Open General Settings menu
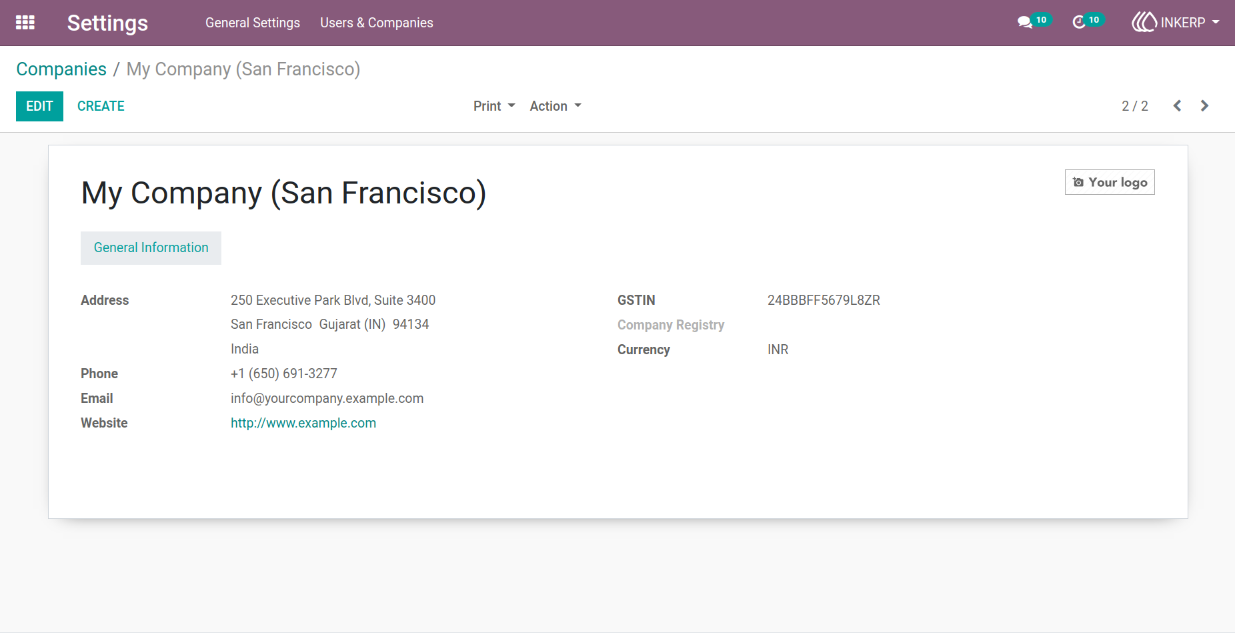1235x633 pixels. (x=252, y=22)
